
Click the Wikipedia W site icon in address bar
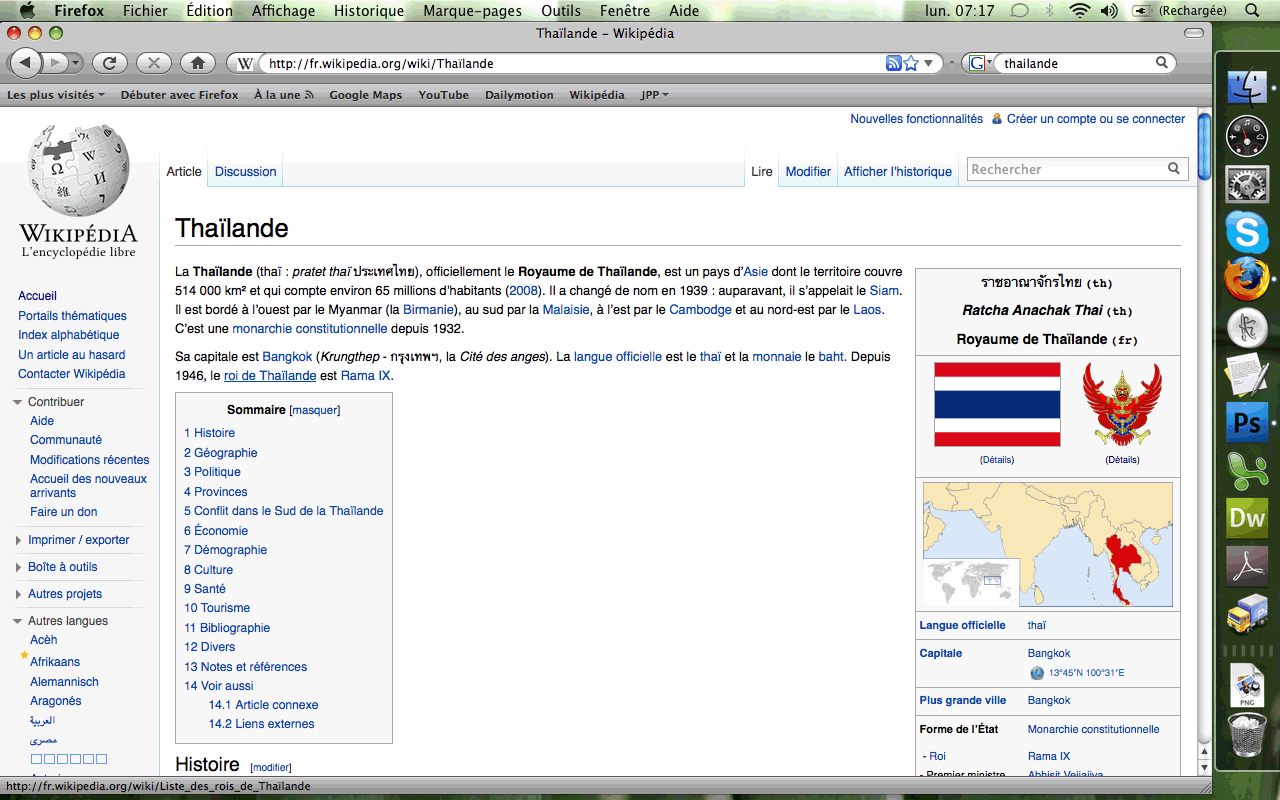click(245, 63)
